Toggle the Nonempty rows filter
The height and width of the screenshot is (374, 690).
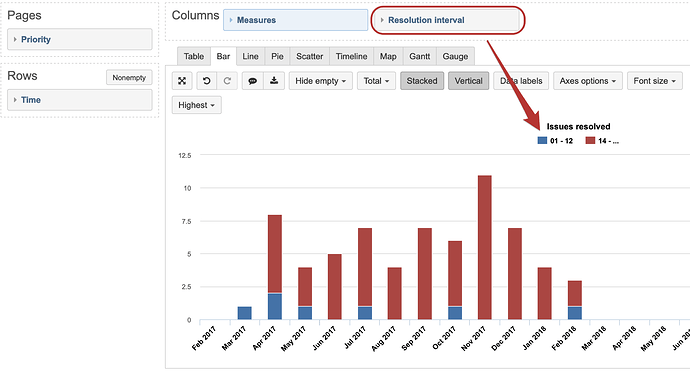point(129,77)
